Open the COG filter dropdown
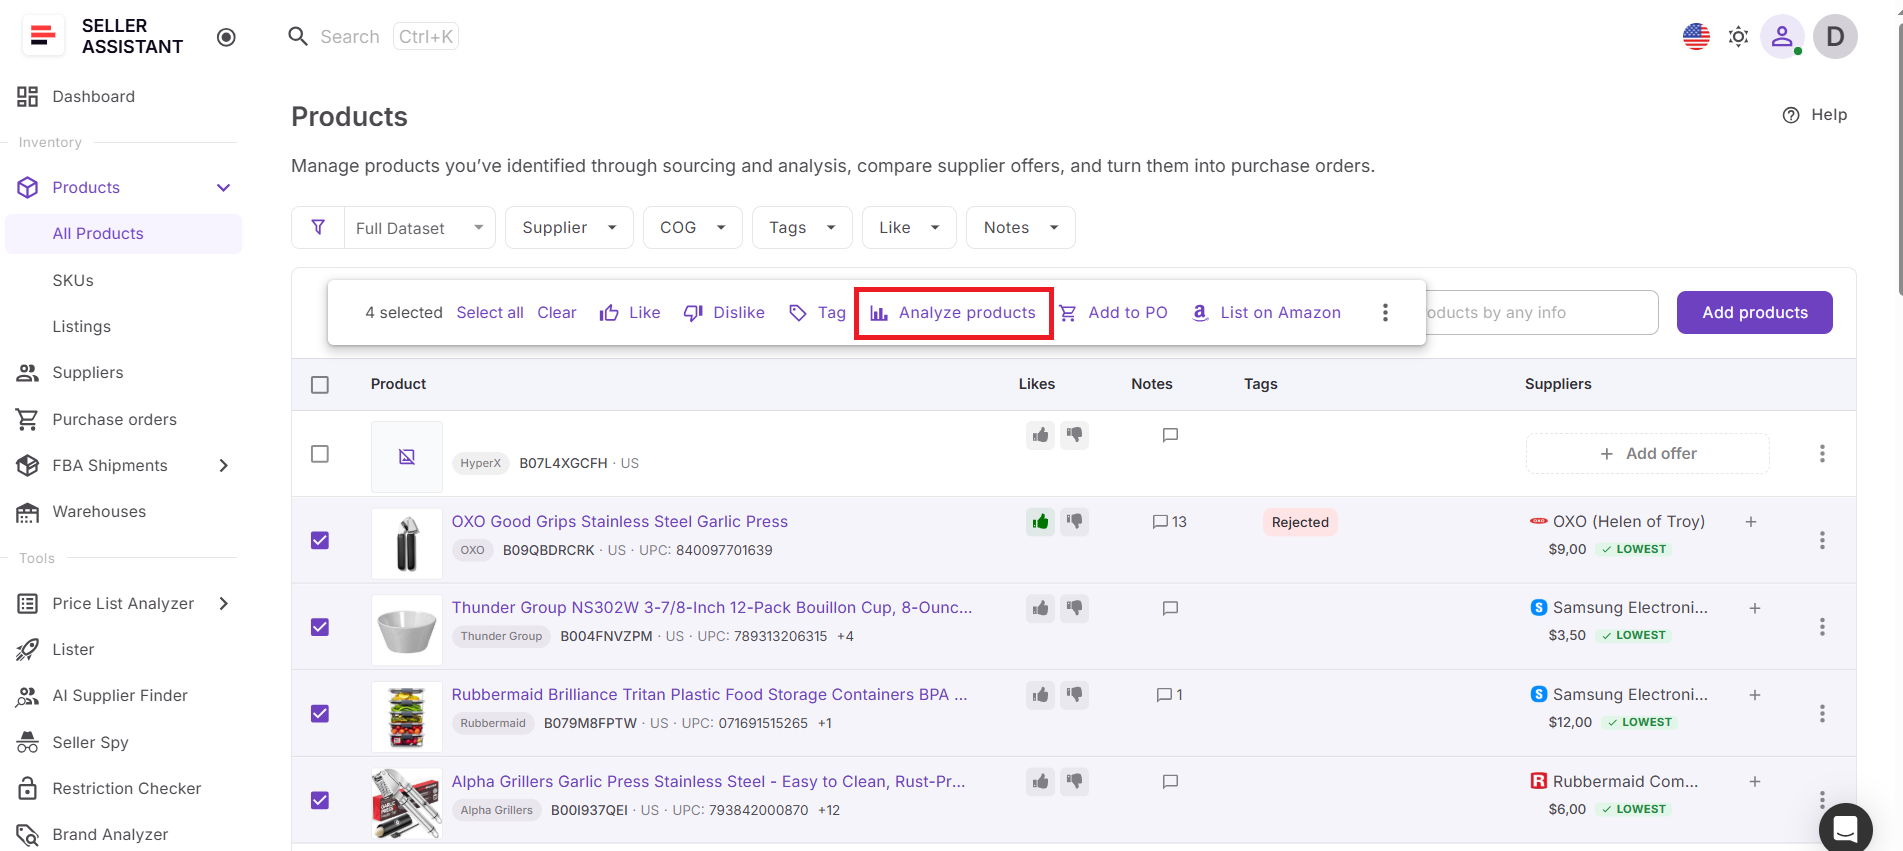This screenshot has width=1903, height=851. [692, 228]
